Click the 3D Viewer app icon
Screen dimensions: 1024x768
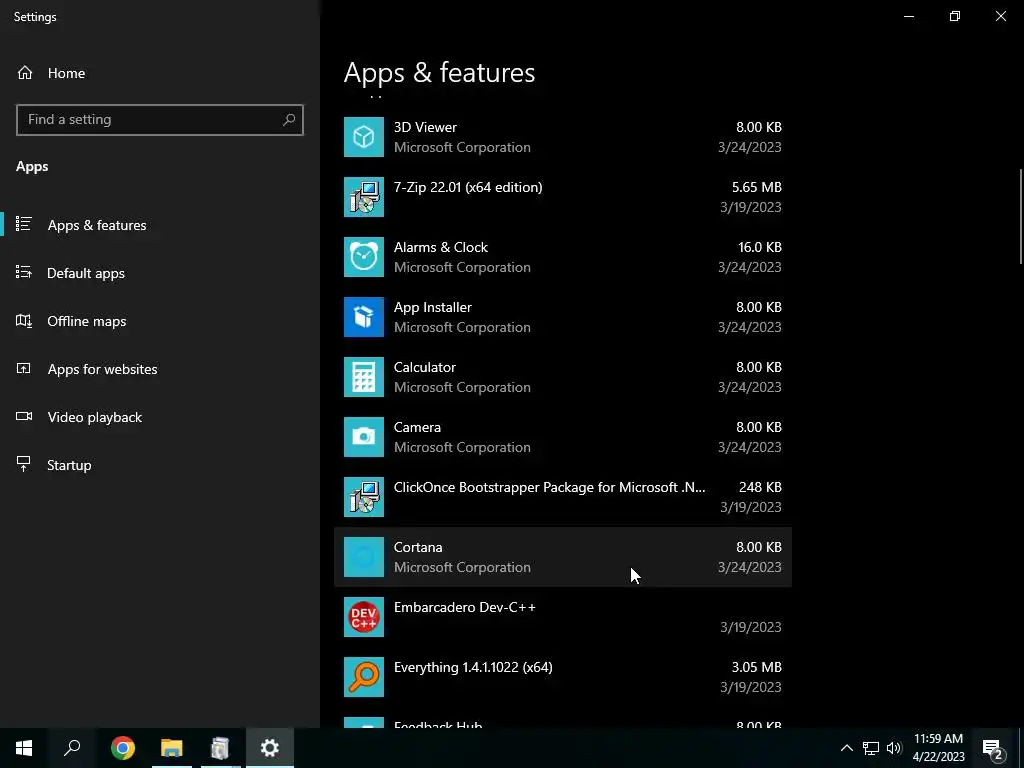pyautogui.click(x=364, y=137)
